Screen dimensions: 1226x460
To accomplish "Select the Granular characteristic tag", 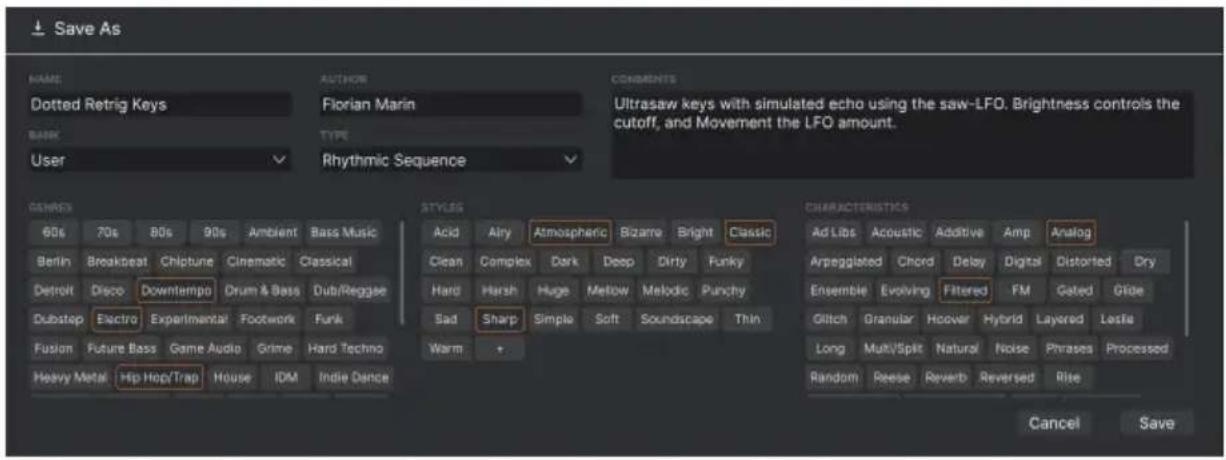I will pos(888,319).
